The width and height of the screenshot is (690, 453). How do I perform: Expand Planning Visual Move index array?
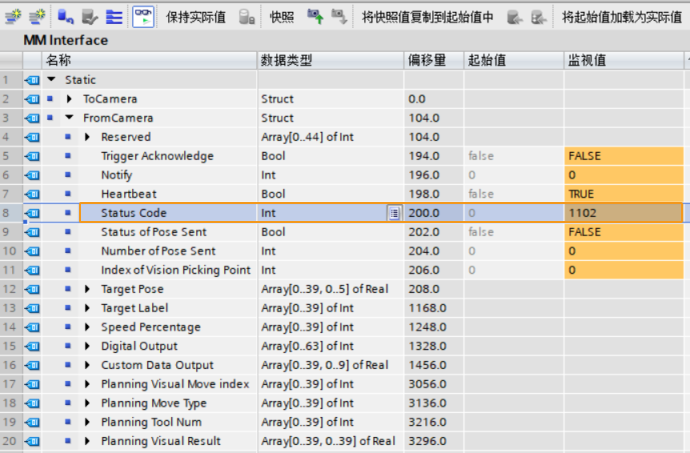(87, 384)
